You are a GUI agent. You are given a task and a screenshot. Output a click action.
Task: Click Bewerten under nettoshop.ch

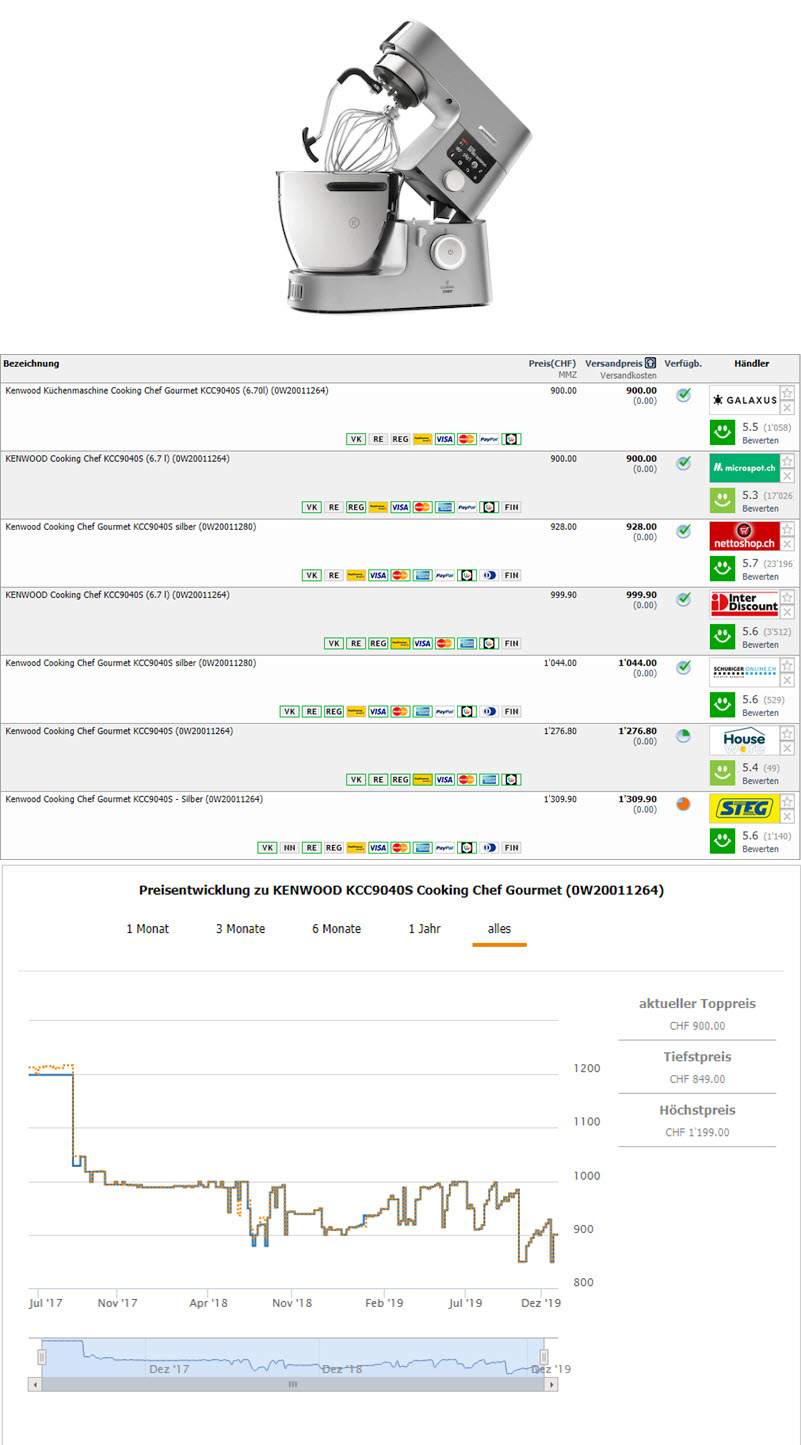pos(760,577)
